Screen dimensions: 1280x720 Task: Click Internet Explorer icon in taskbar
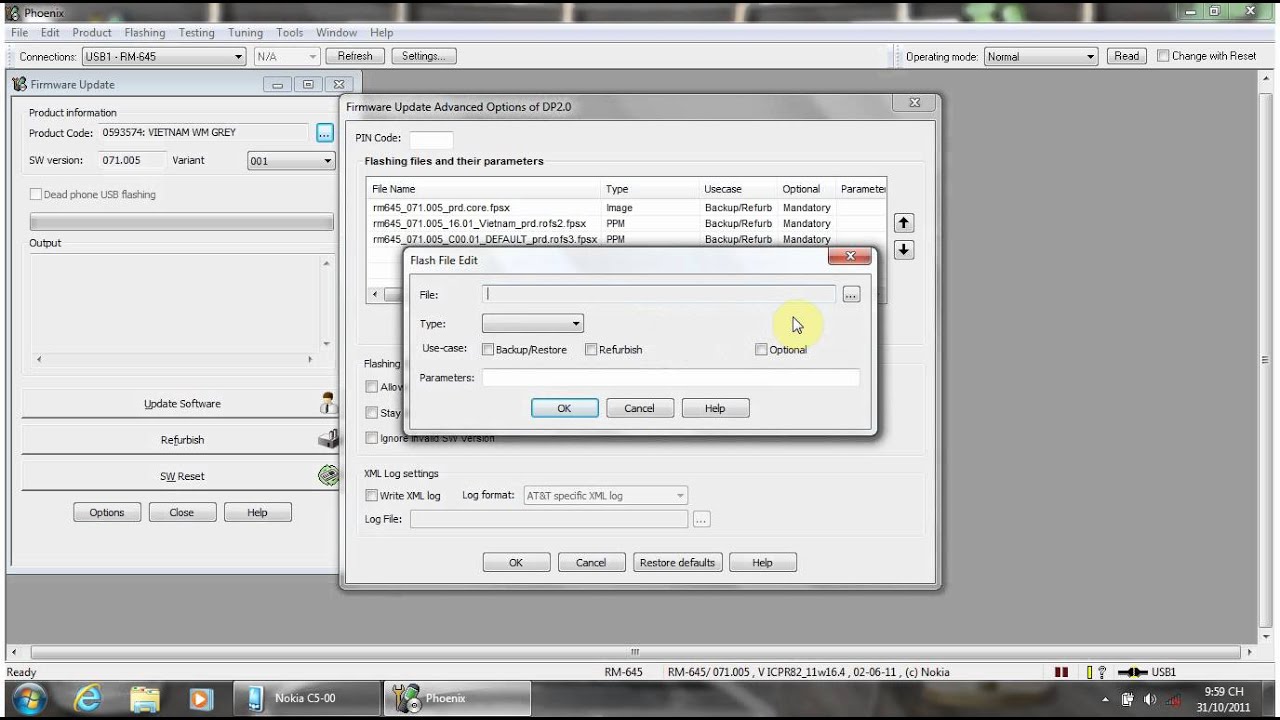click(x=88, y=698)
